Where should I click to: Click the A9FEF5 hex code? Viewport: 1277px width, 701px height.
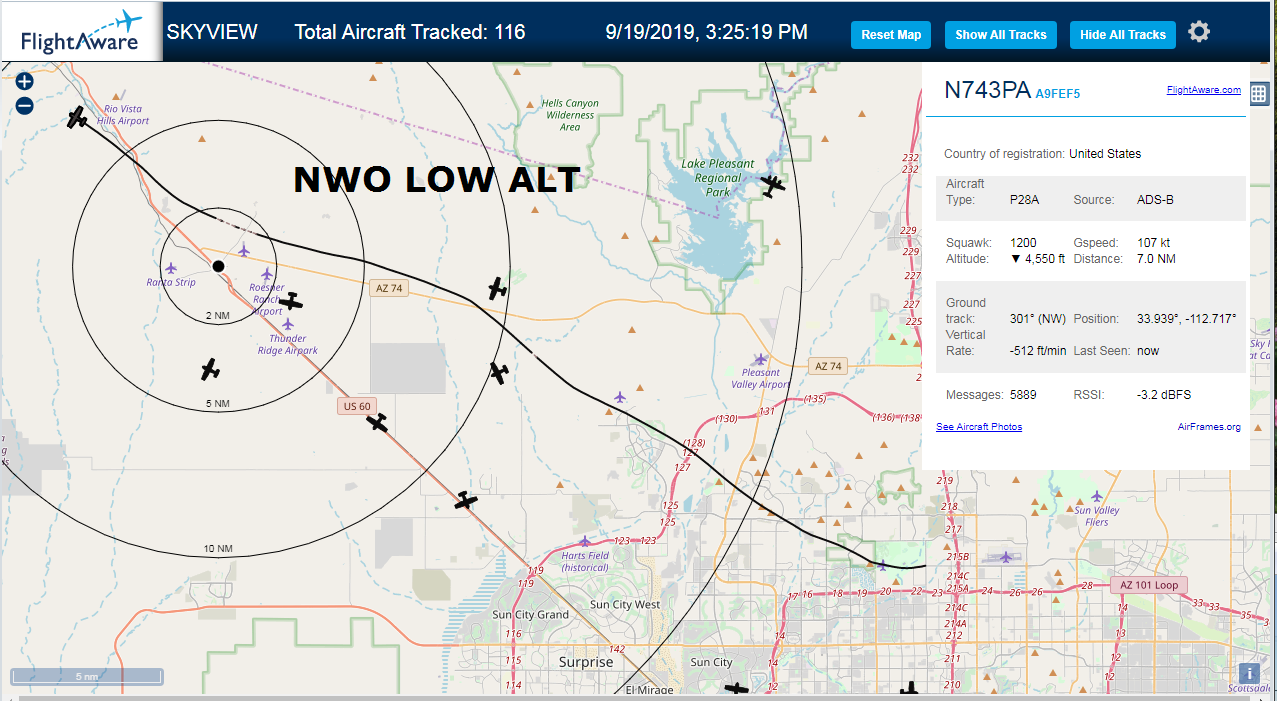pyautogui.click(x=1057, y=94)
